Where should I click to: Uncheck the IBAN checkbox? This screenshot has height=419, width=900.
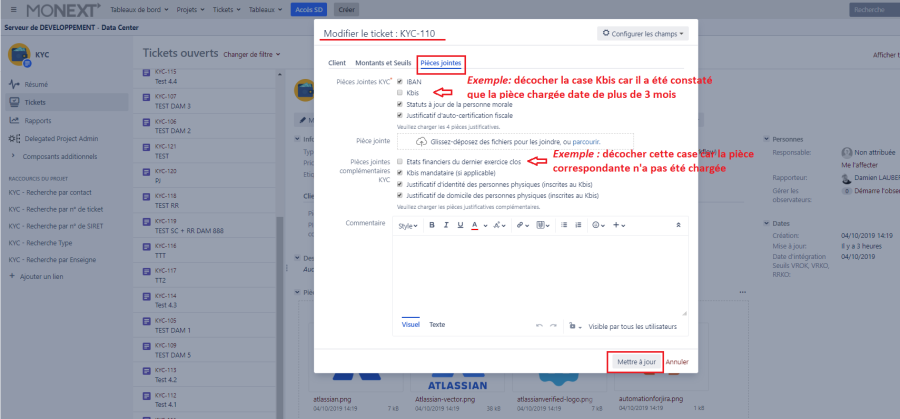point(400,82)
